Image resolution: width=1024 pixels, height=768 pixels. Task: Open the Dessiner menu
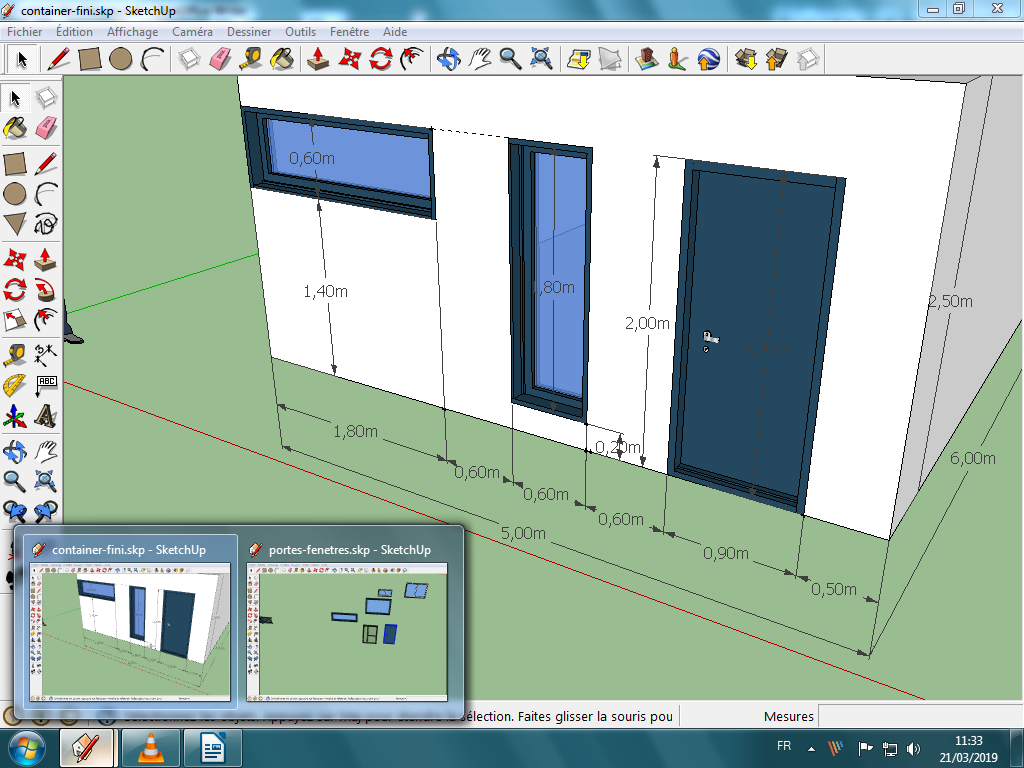[249, 32]
